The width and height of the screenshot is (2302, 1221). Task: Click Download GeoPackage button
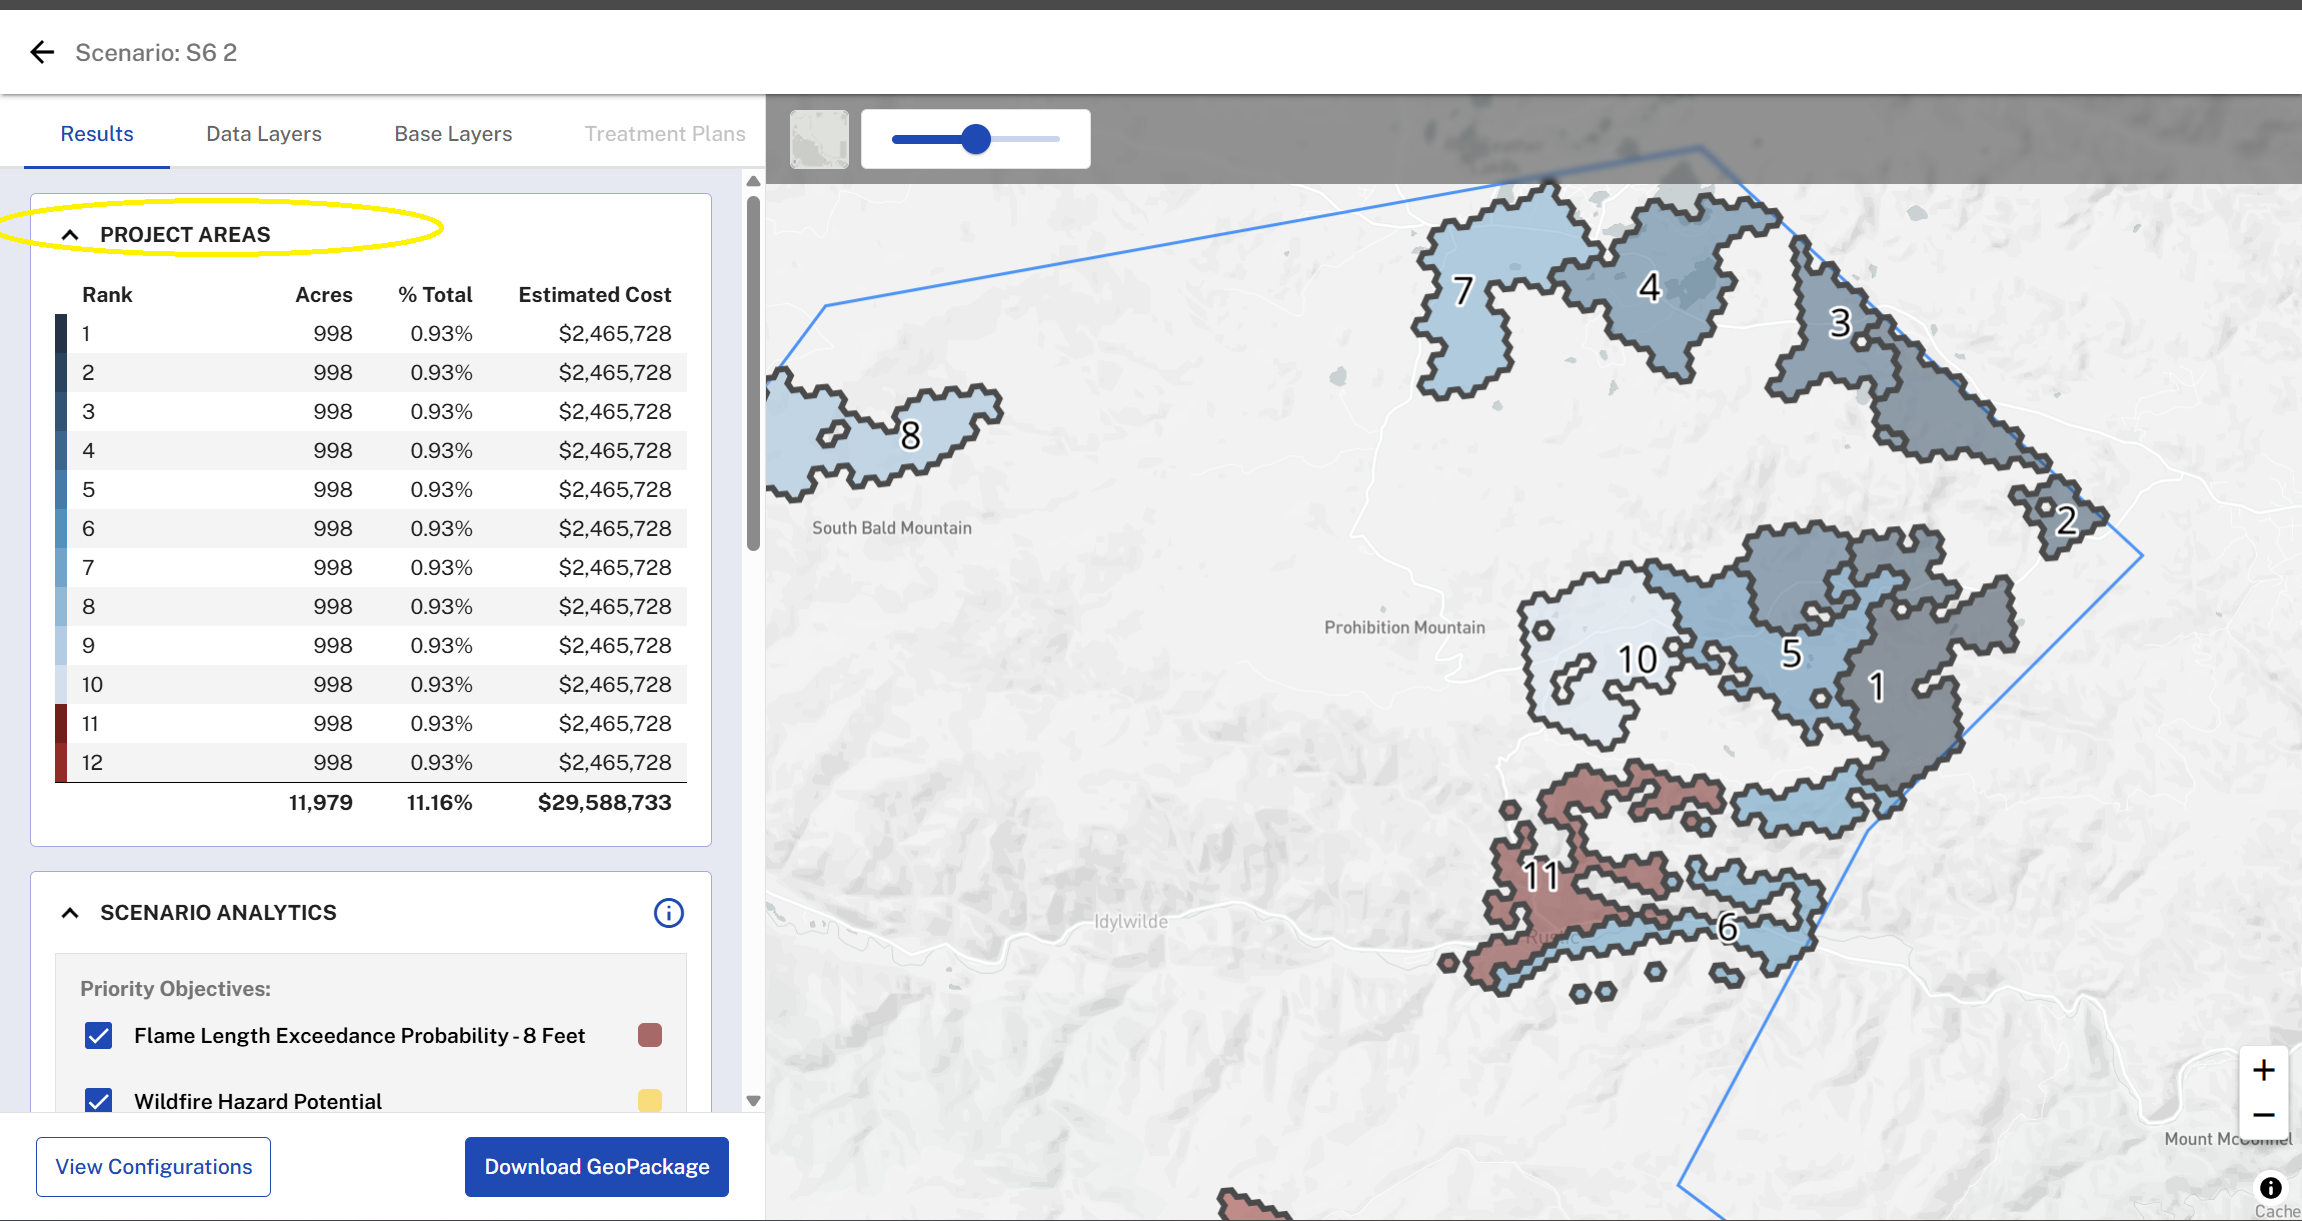tap(597, 1166)
